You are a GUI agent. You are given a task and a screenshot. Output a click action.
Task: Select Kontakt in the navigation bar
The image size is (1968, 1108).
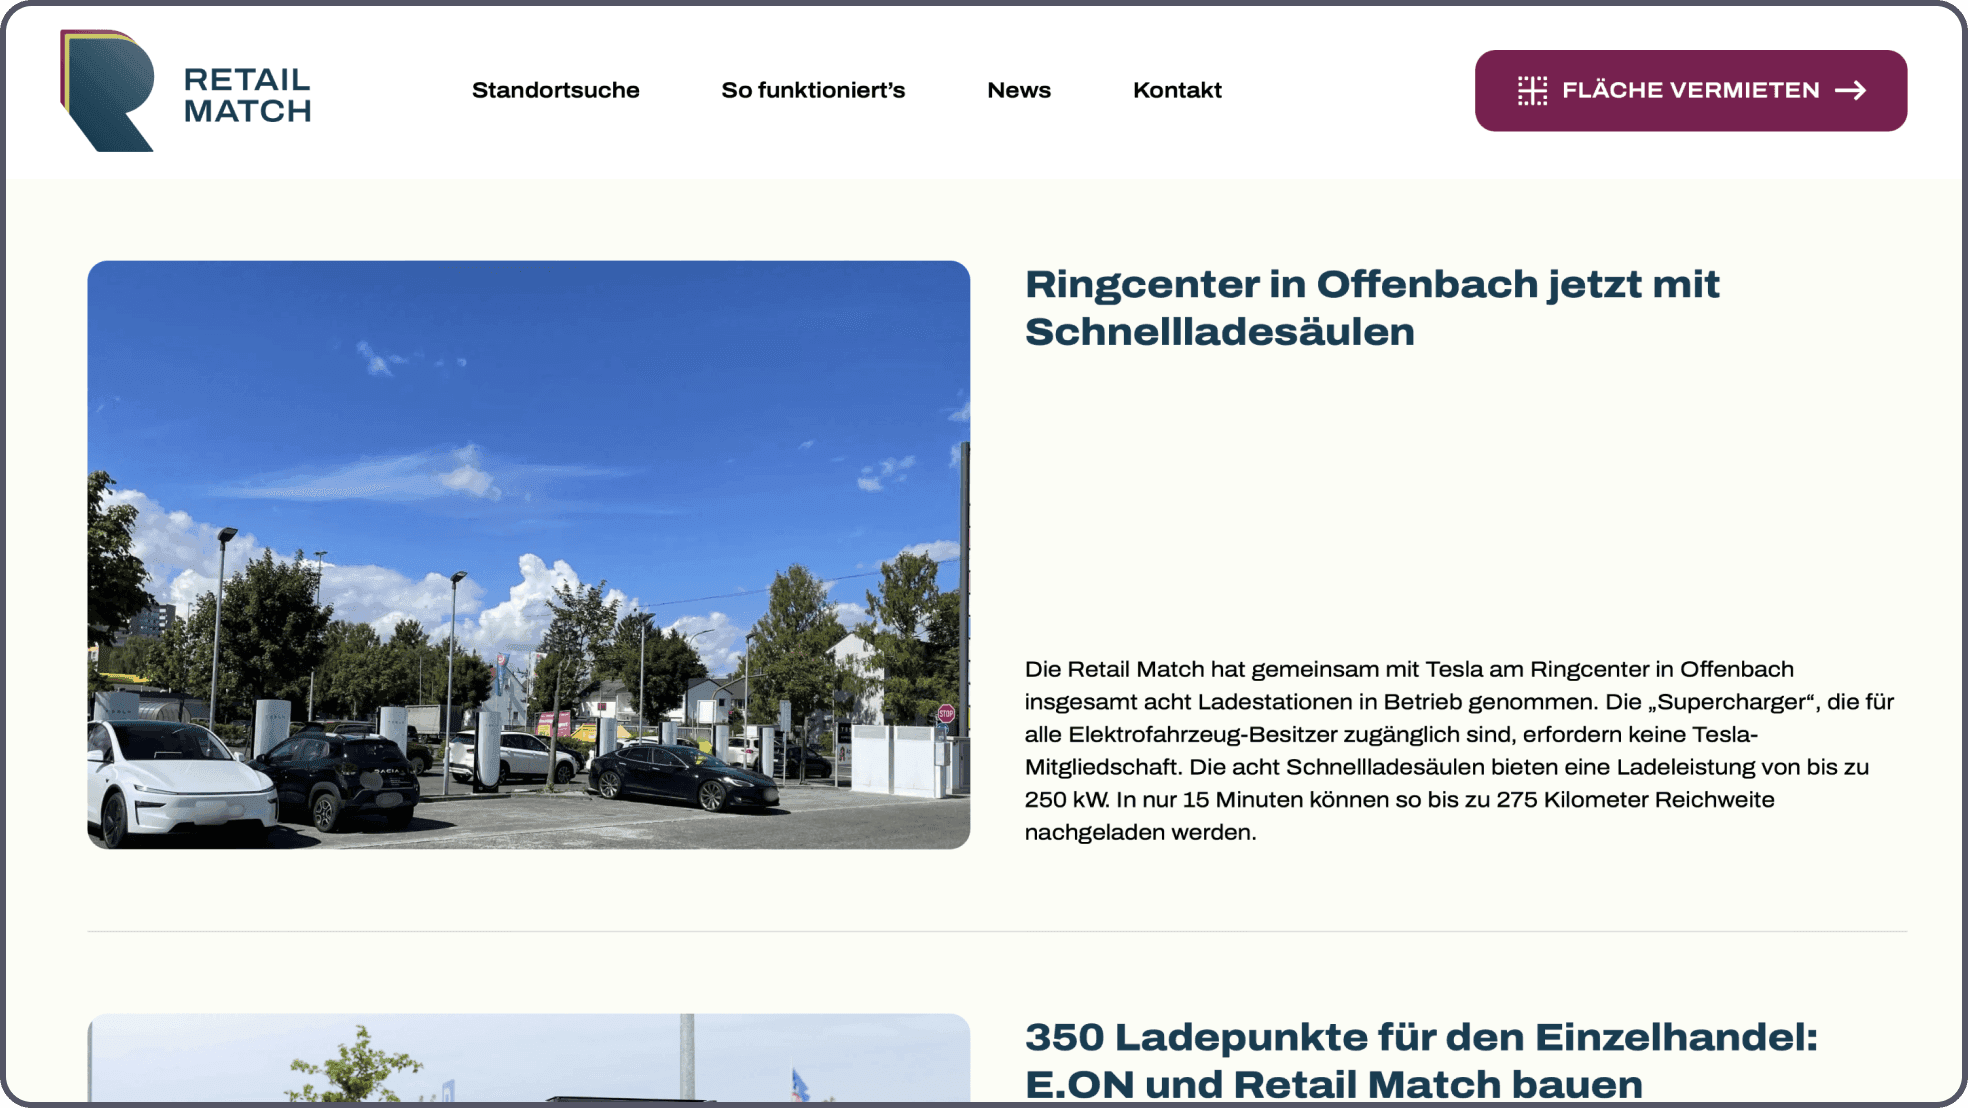(x=1176, y=90)
